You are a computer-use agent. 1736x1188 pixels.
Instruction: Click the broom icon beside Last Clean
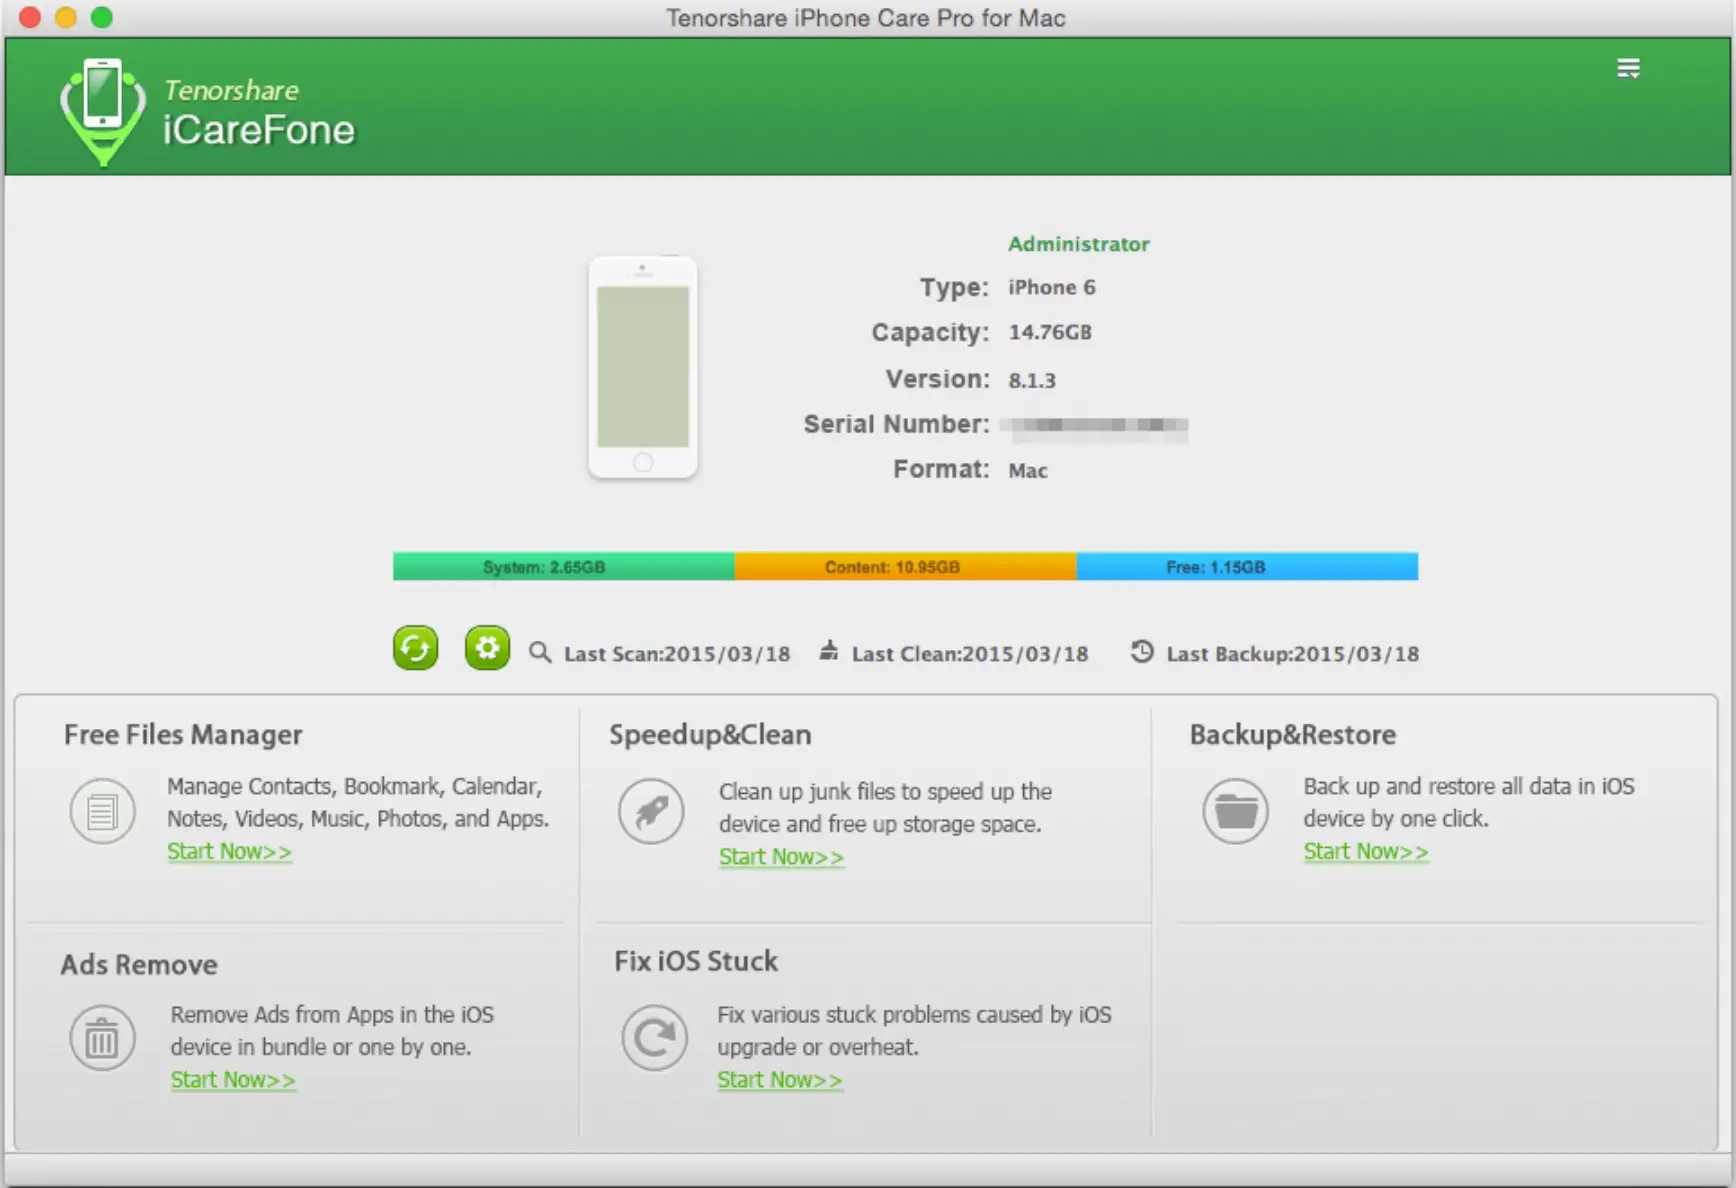click(829, 651)
